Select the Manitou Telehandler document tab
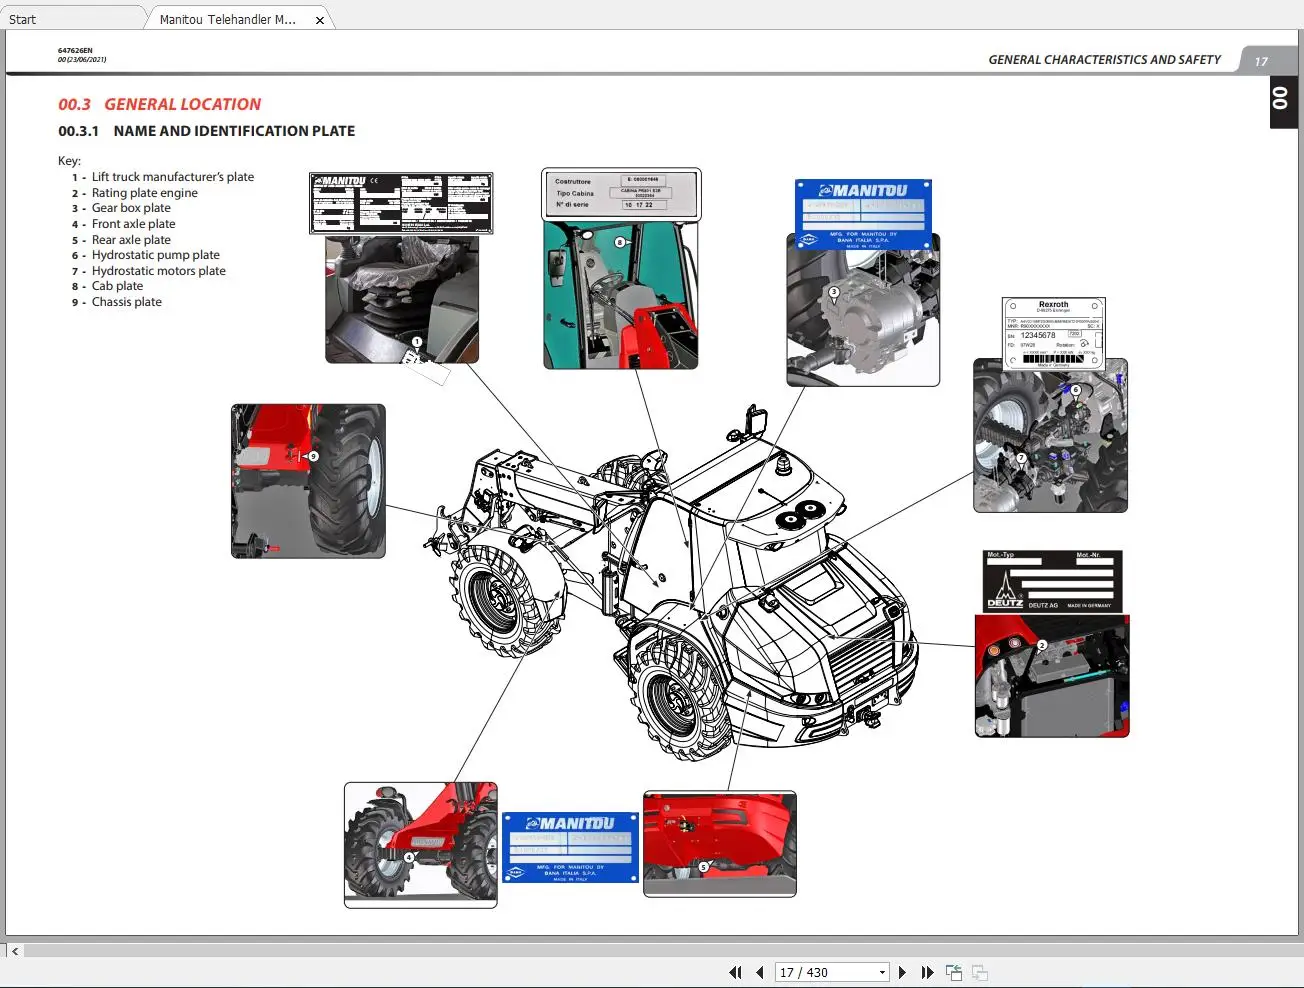The width and height of the screenshot is (1304, 988). tap(227, 19)
